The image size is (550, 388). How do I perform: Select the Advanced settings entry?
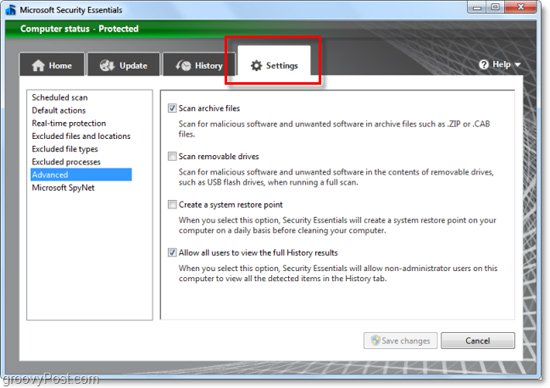[x=81, y=175]
